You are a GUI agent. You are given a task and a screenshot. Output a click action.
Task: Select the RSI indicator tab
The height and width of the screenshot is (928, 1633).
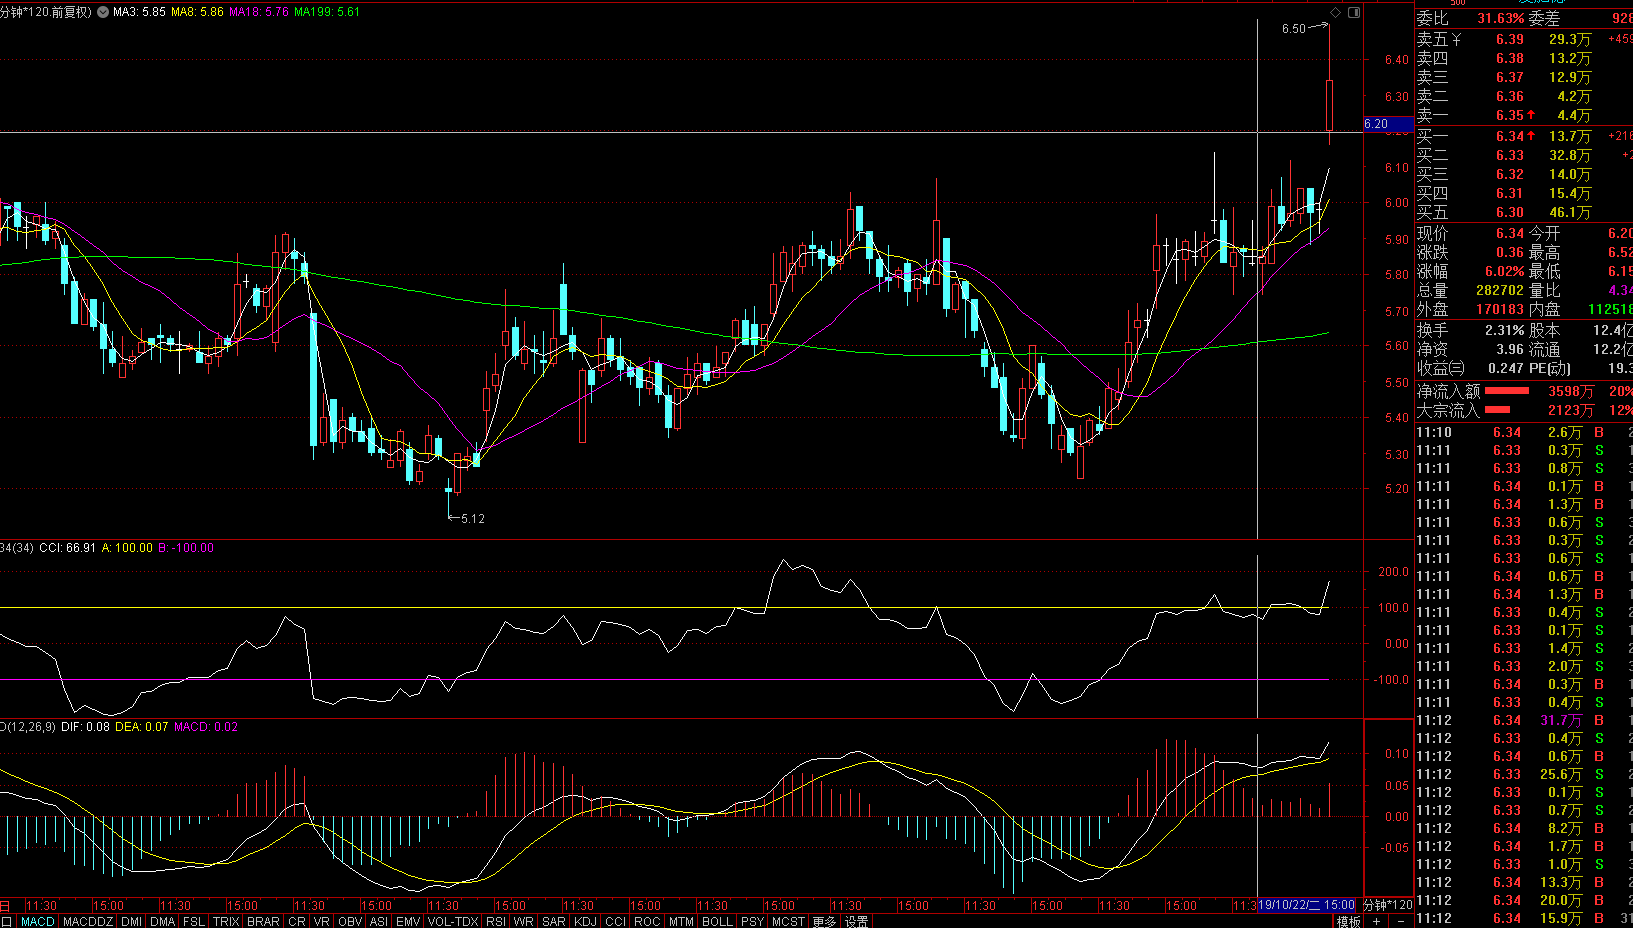(x=496, y=921)
